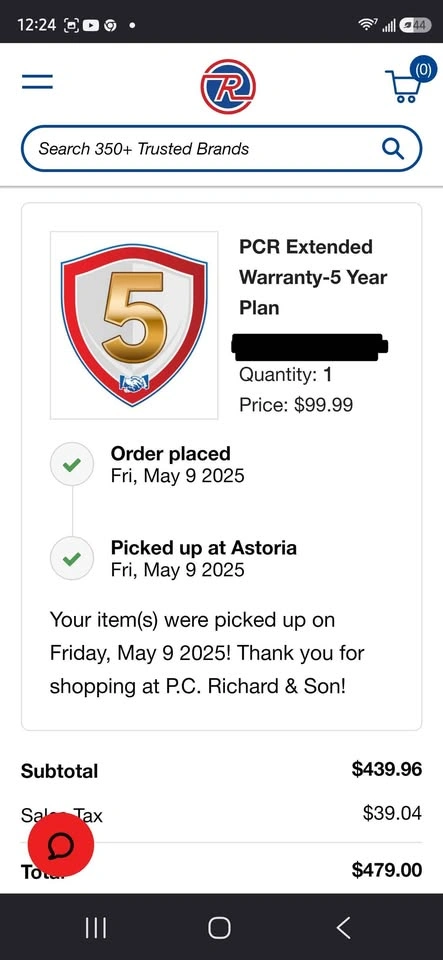Open the hamburger navigation menu
This screenshot has height=960, width=443.
point(37,81)
